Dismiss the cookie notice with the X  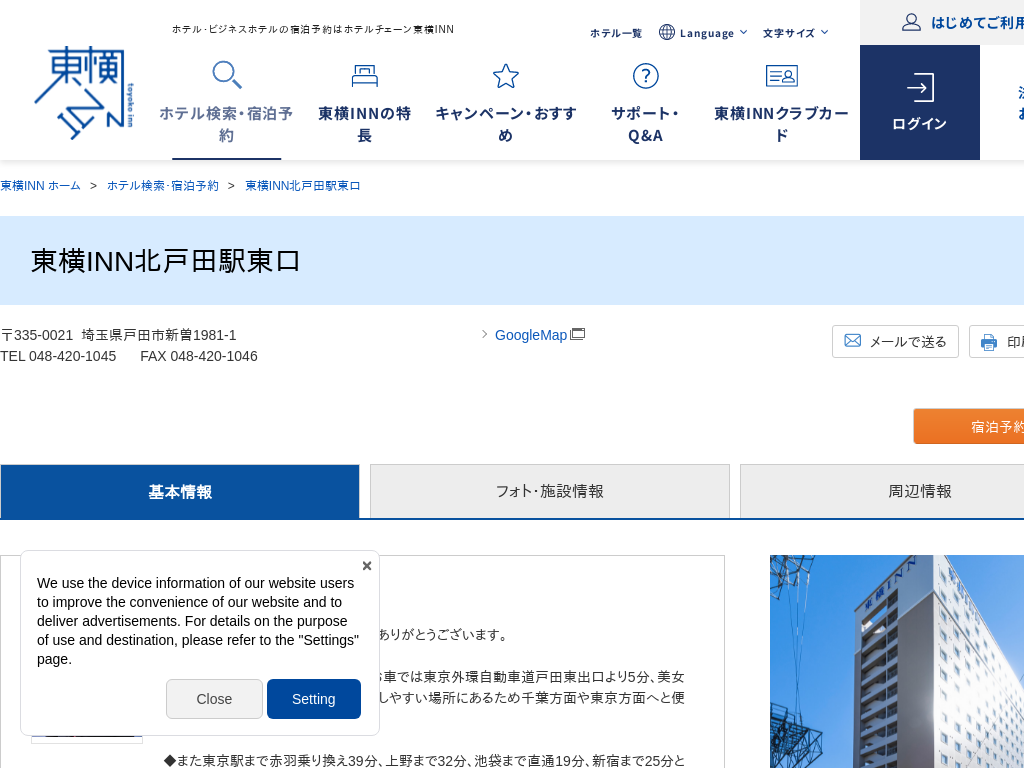click(x=367, y=566)
